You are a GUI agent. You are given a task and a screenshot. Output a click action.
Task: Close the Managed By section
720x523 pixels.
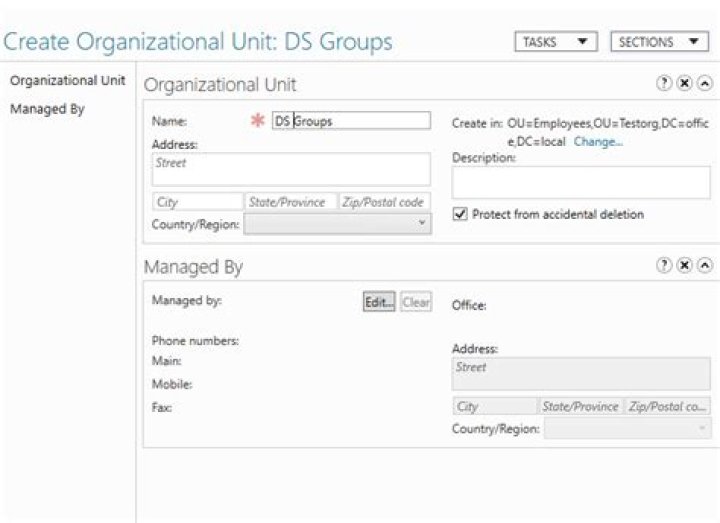[x=684, y=266]
